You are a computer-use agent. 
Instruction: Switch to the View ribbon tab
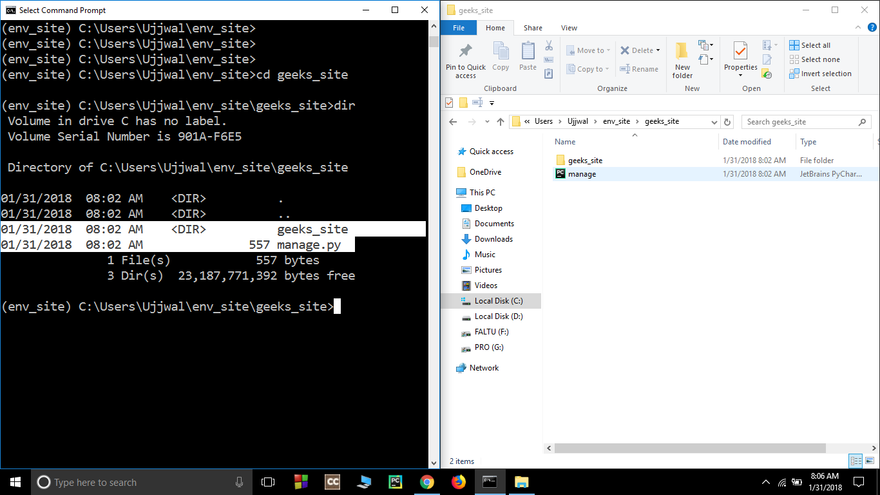tap(569, 28)
